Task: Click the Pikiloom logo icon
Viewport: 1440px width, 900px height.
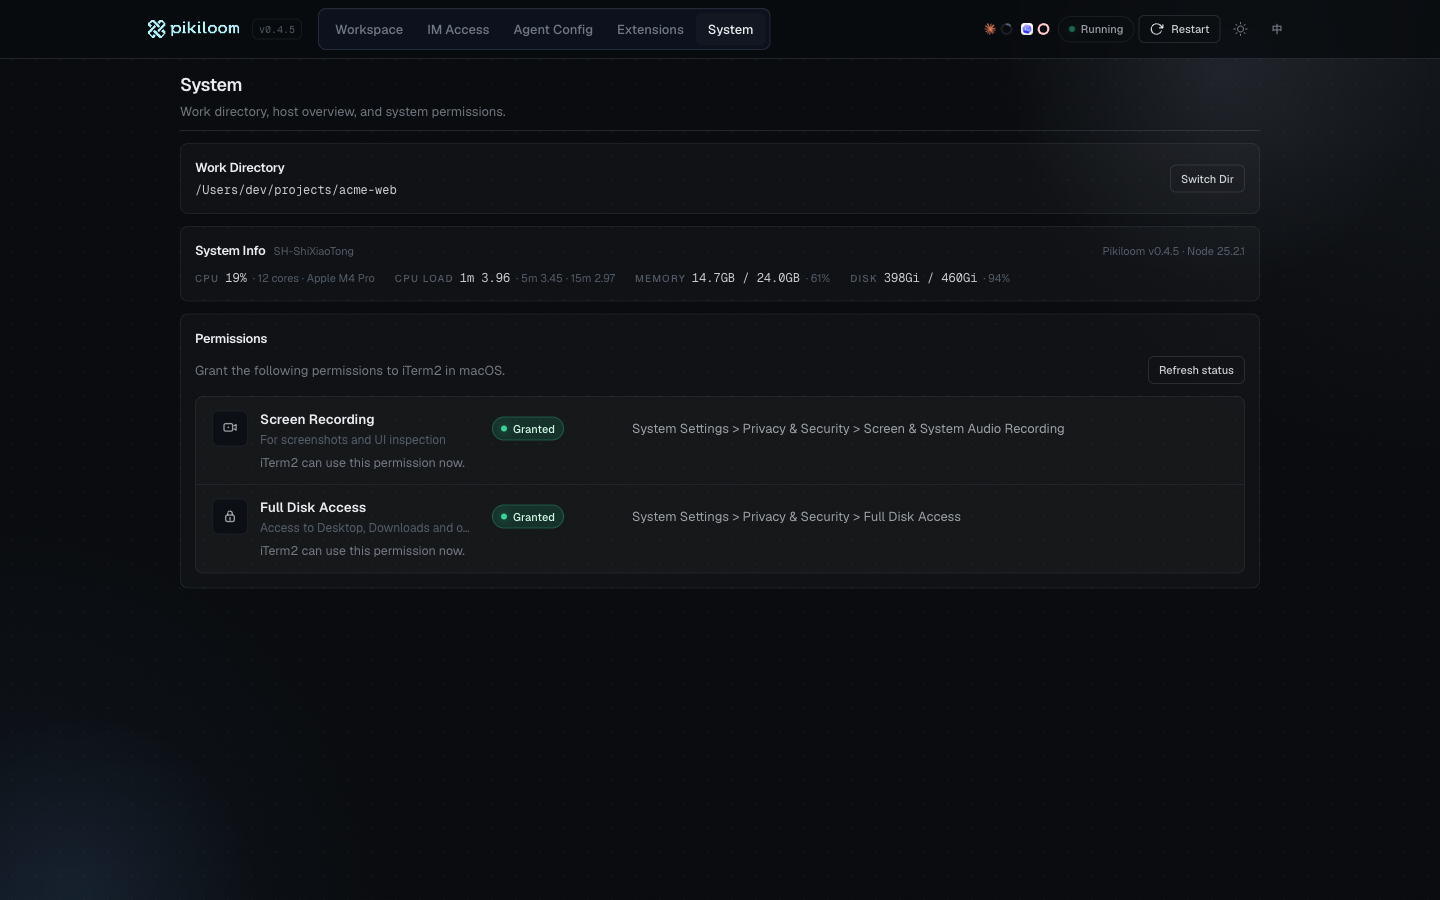Action: (x=156, y=29)
